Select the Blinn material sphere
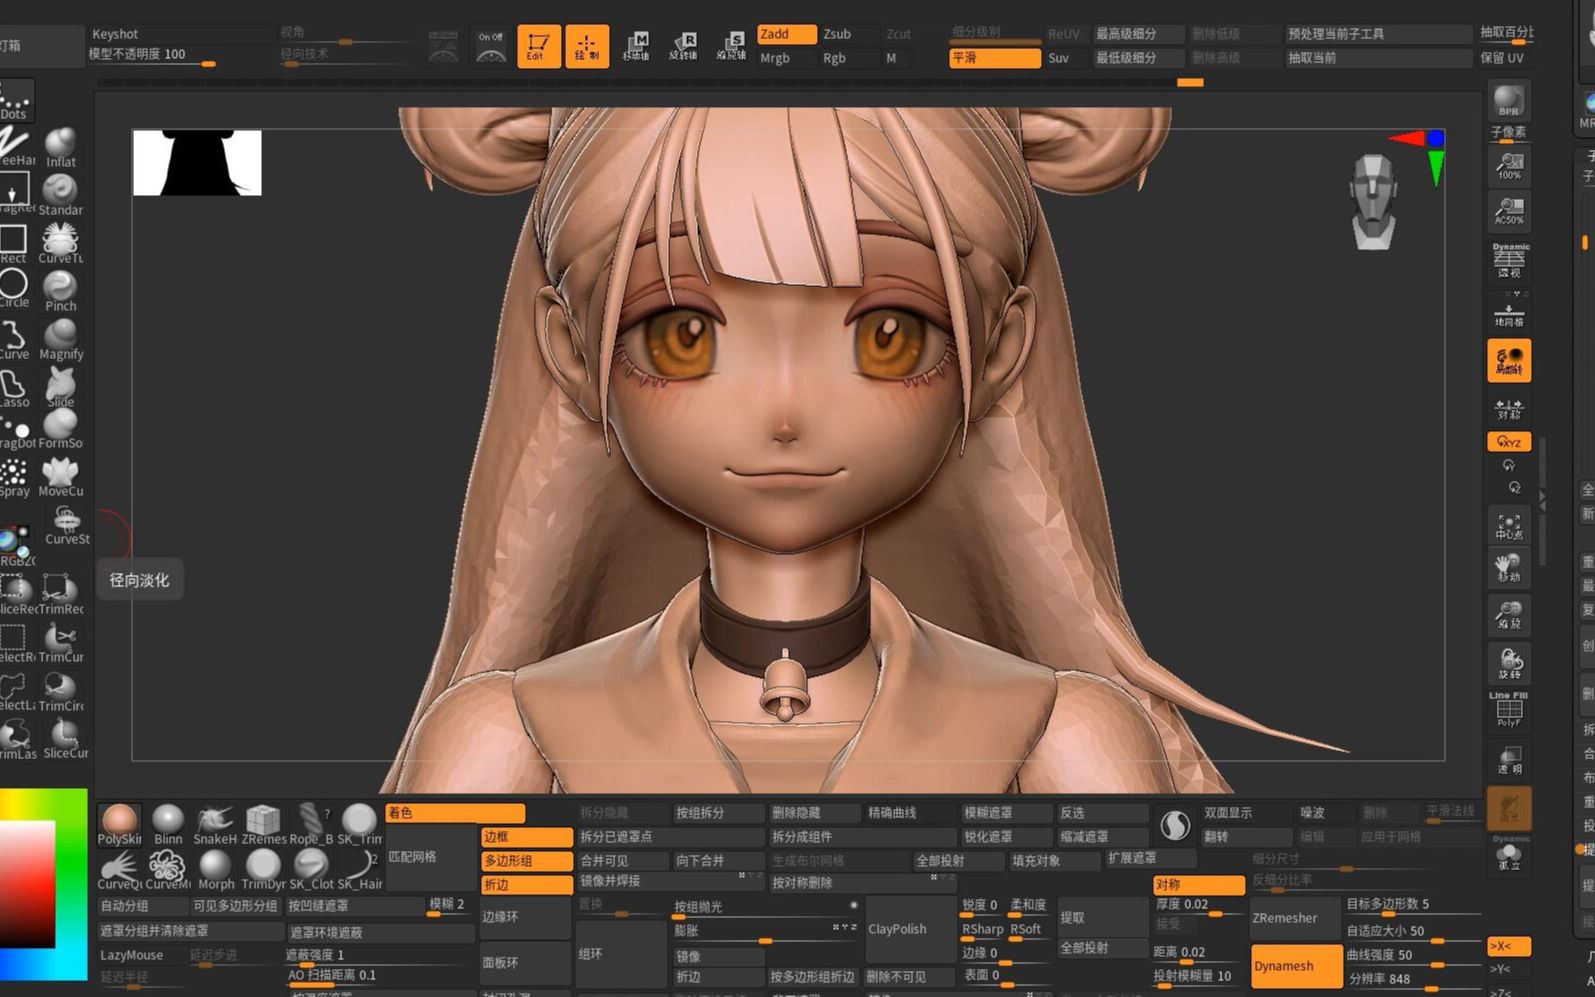1595x997 pixels. (x=168, y=825)
